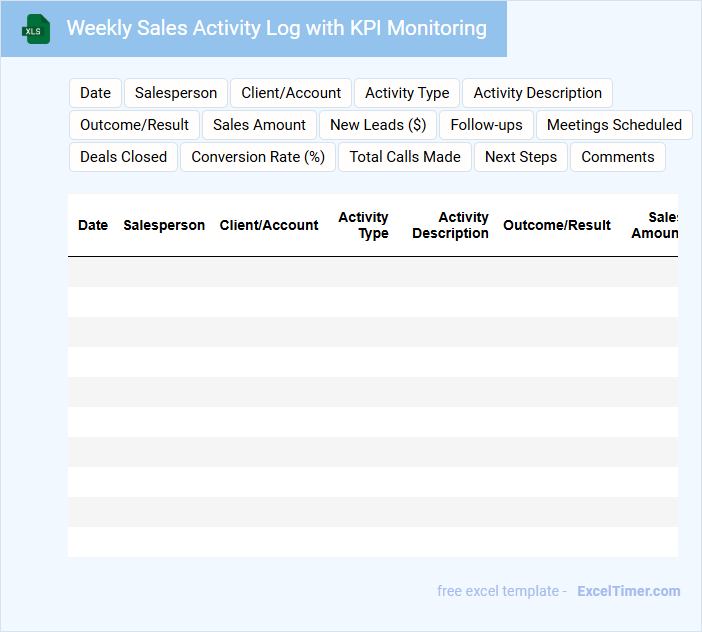Select the Outcome/Result tag
The image size is (702, 632).
point(134,125)
